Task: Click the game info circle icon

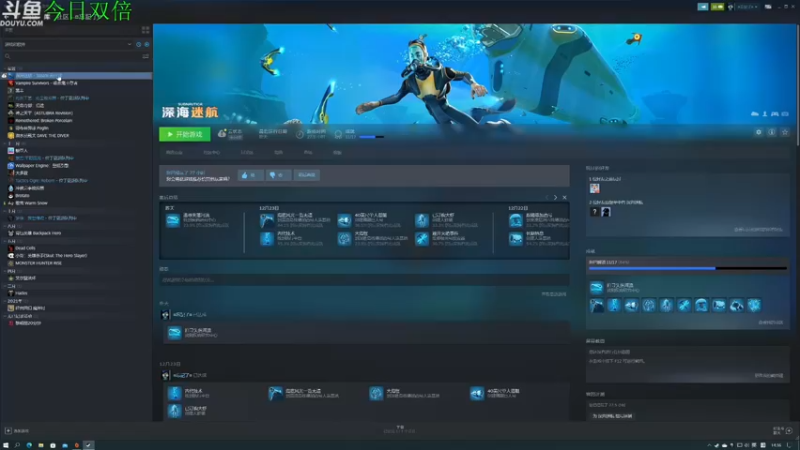Action: click(771, 132)
